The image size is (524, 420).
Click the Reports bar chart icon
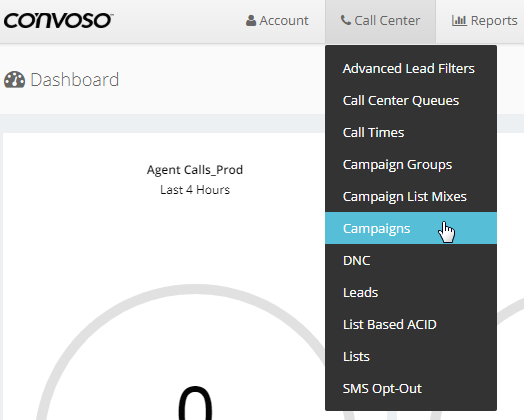(459, 21)
